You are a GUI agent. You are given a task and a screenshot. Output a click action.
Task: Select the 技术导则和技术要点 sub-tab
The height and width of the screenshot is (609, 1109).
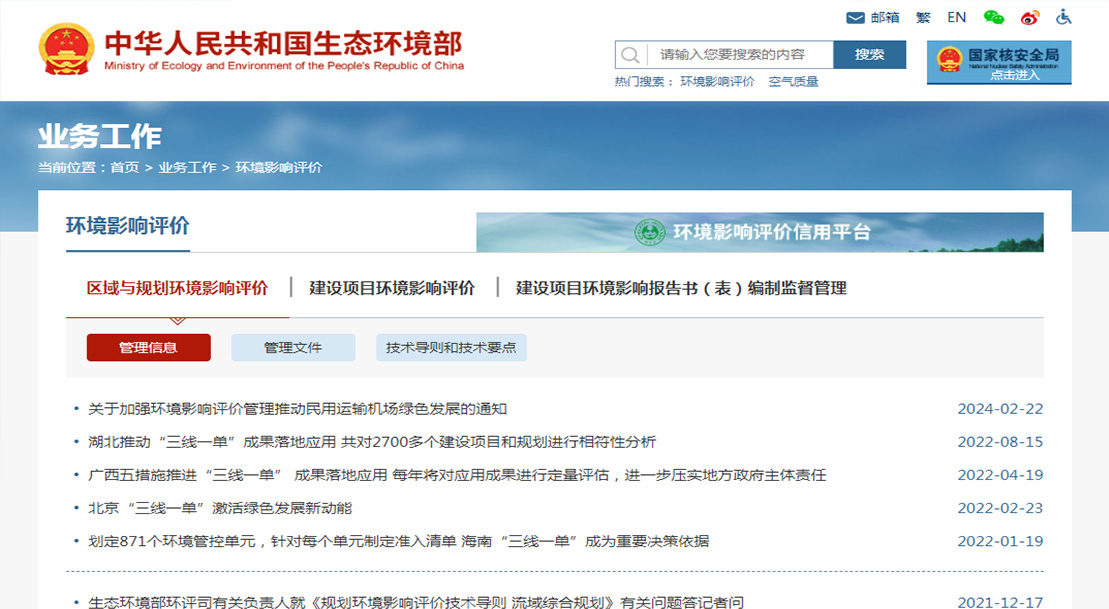coord(450,347)
